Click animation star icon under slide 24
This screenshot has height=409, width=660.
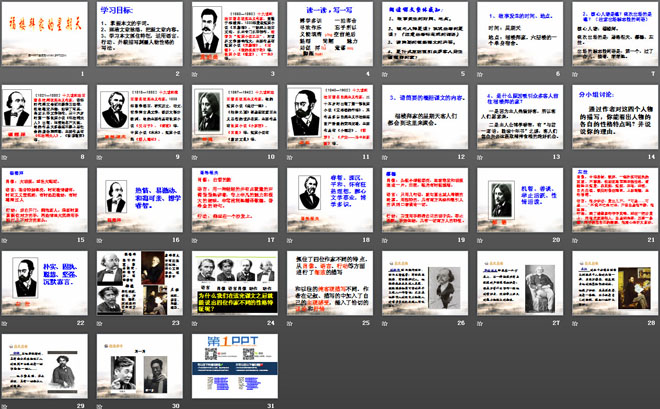point(194,324)
